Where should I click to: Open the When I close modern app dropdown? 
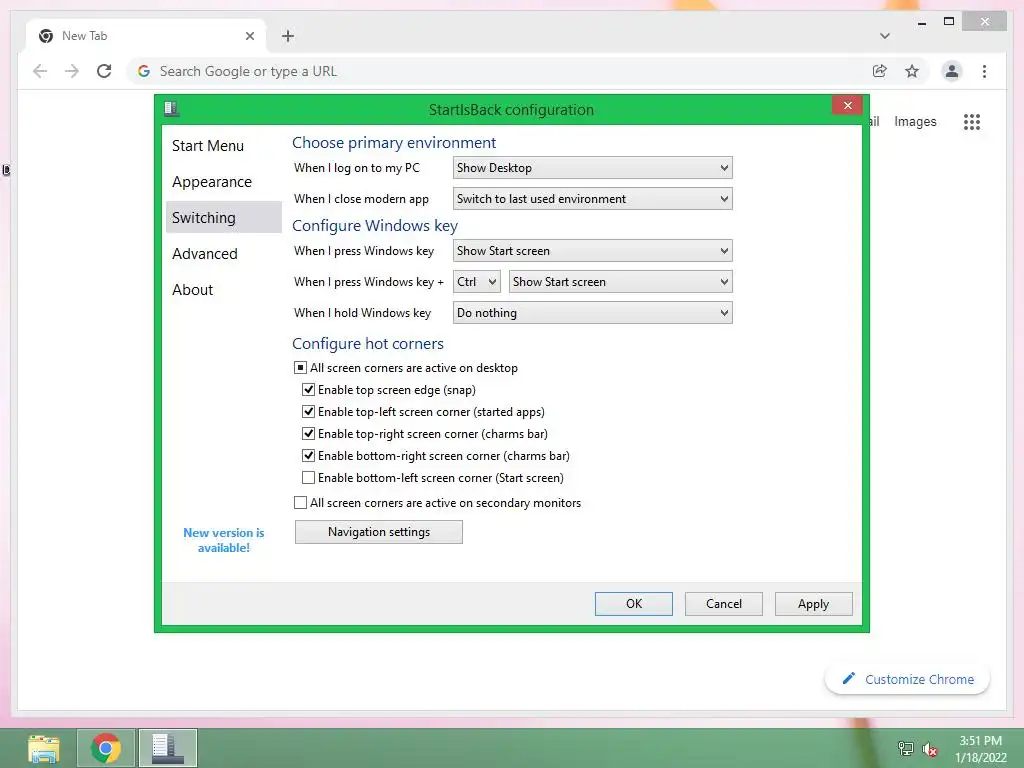[592, 199]
